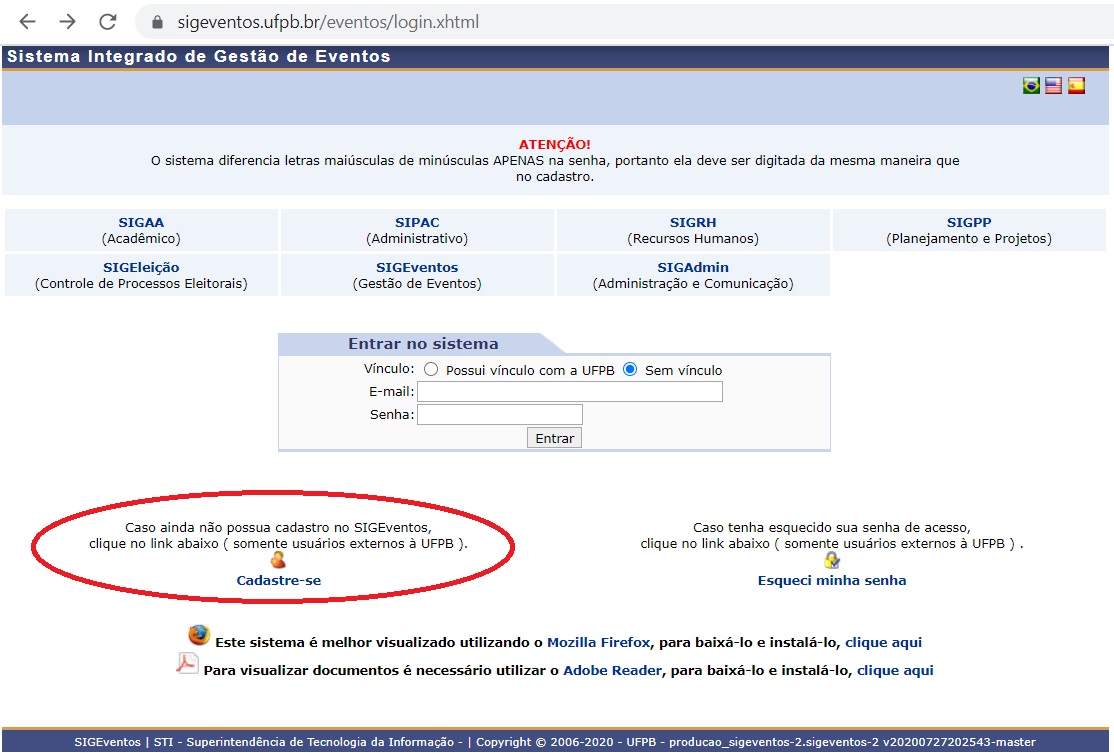Click clique aqui to download Firefox
Screen dimensions: 1114x756
[884, 642]
